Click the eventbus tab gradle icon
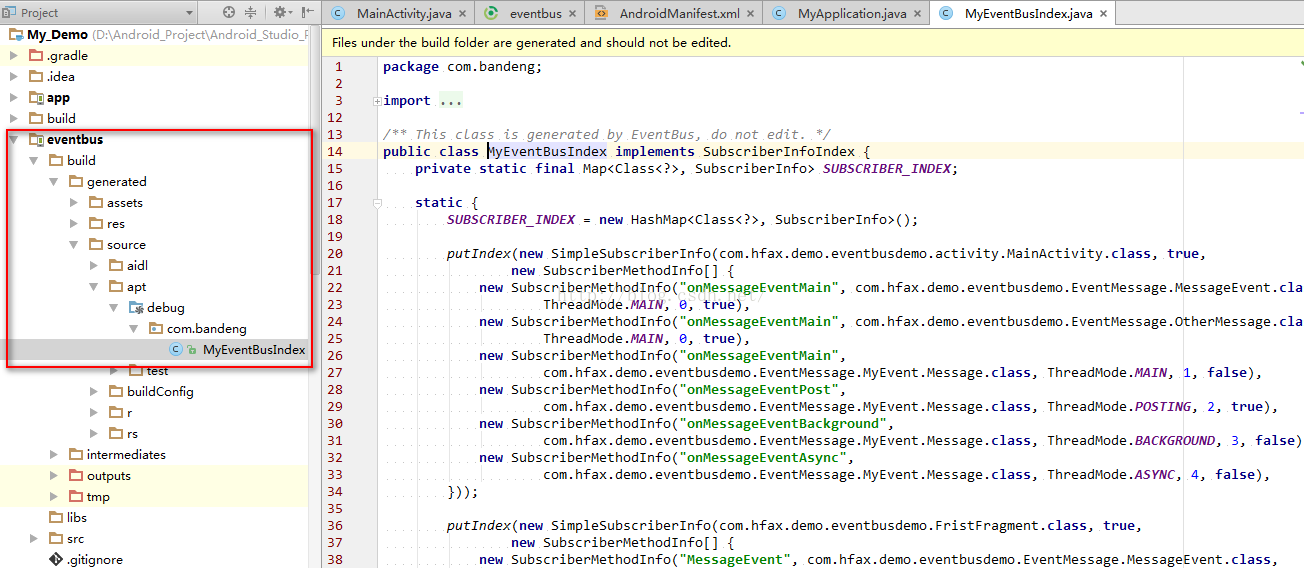The height and width of the screenshot is (568, 1304). point(491,14)
